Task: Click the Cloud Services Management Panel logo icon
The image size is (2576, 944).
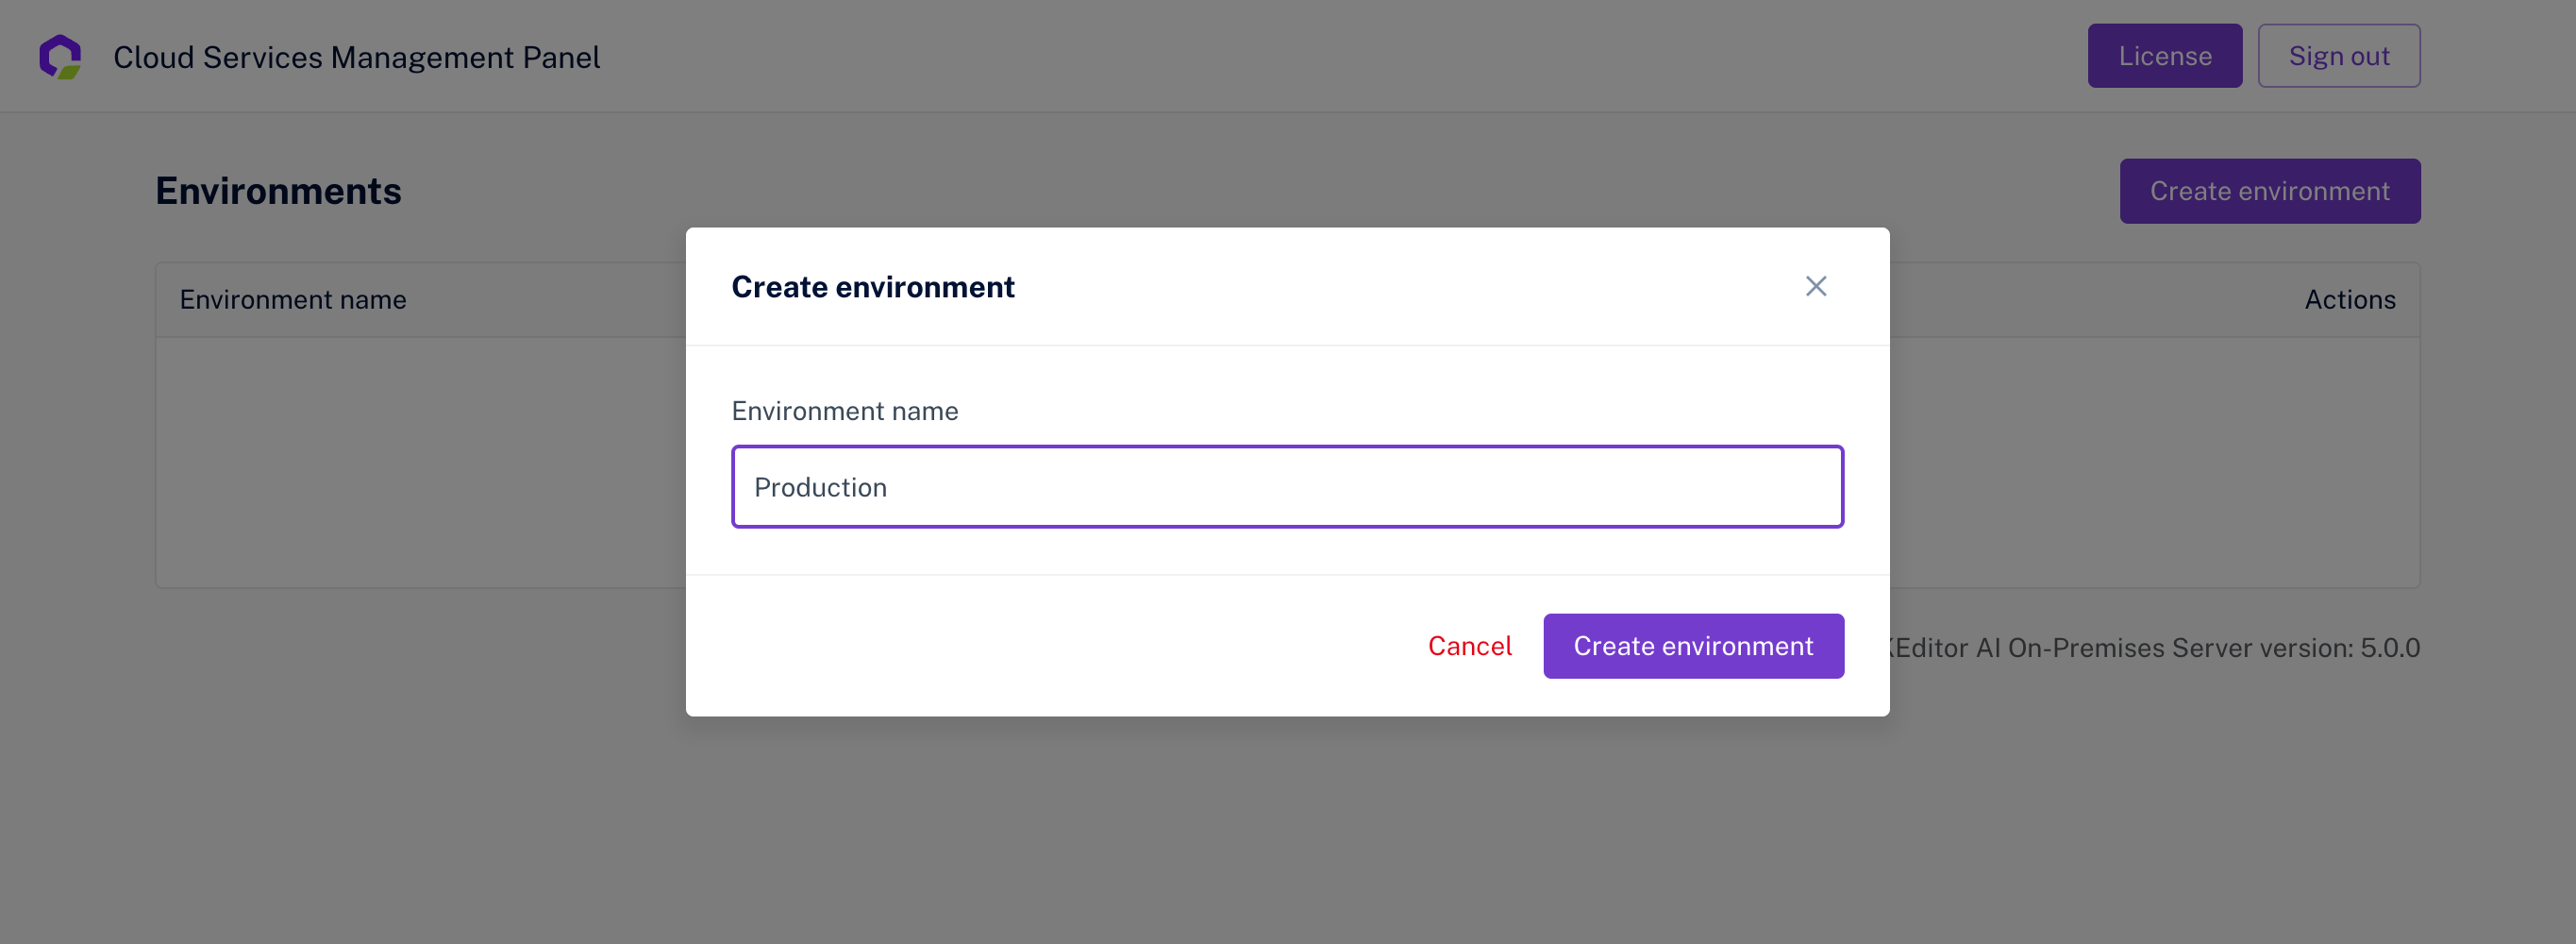Action: [60, 56]
